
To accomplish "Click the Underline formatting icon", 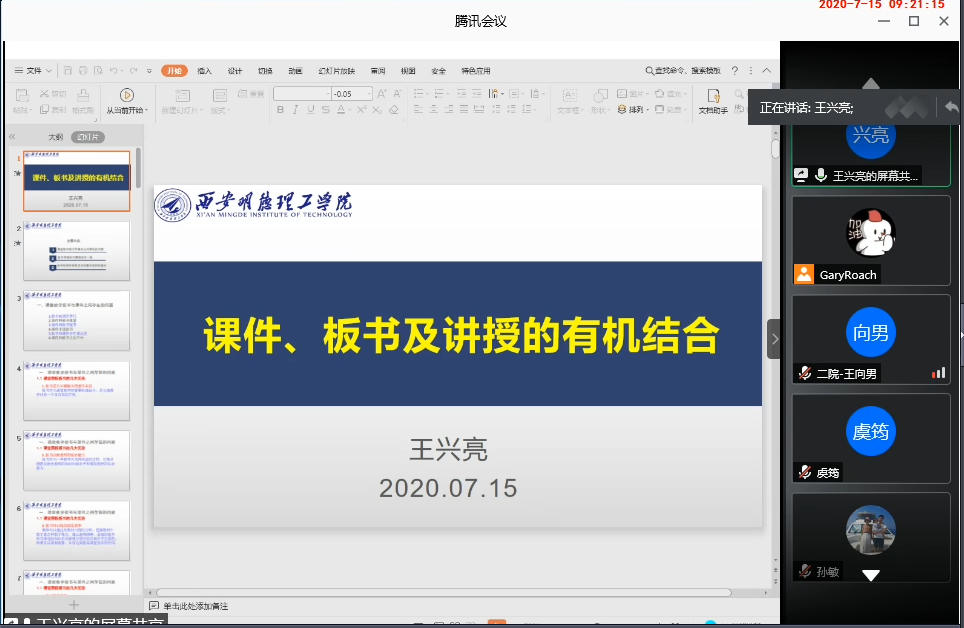I will pyautogui.click(x=311, y=110).
